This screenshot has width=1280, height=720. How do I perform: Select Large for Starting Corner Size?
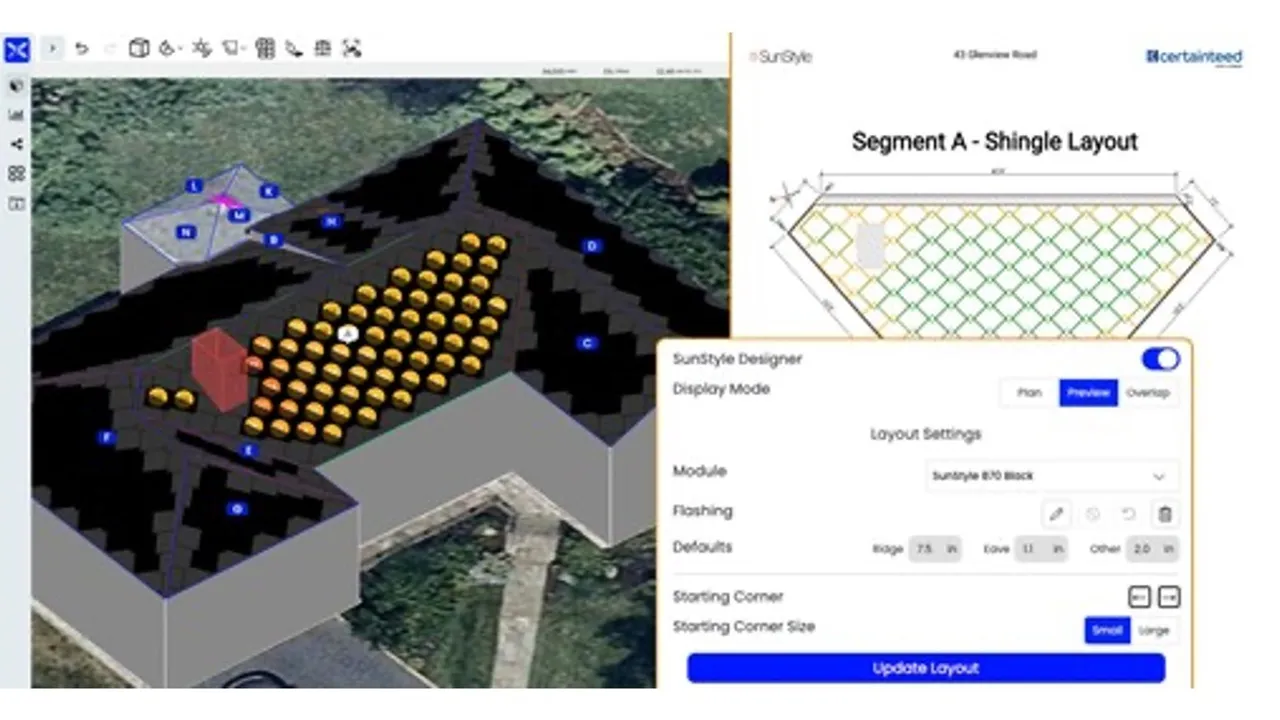tap(1154, 631)
